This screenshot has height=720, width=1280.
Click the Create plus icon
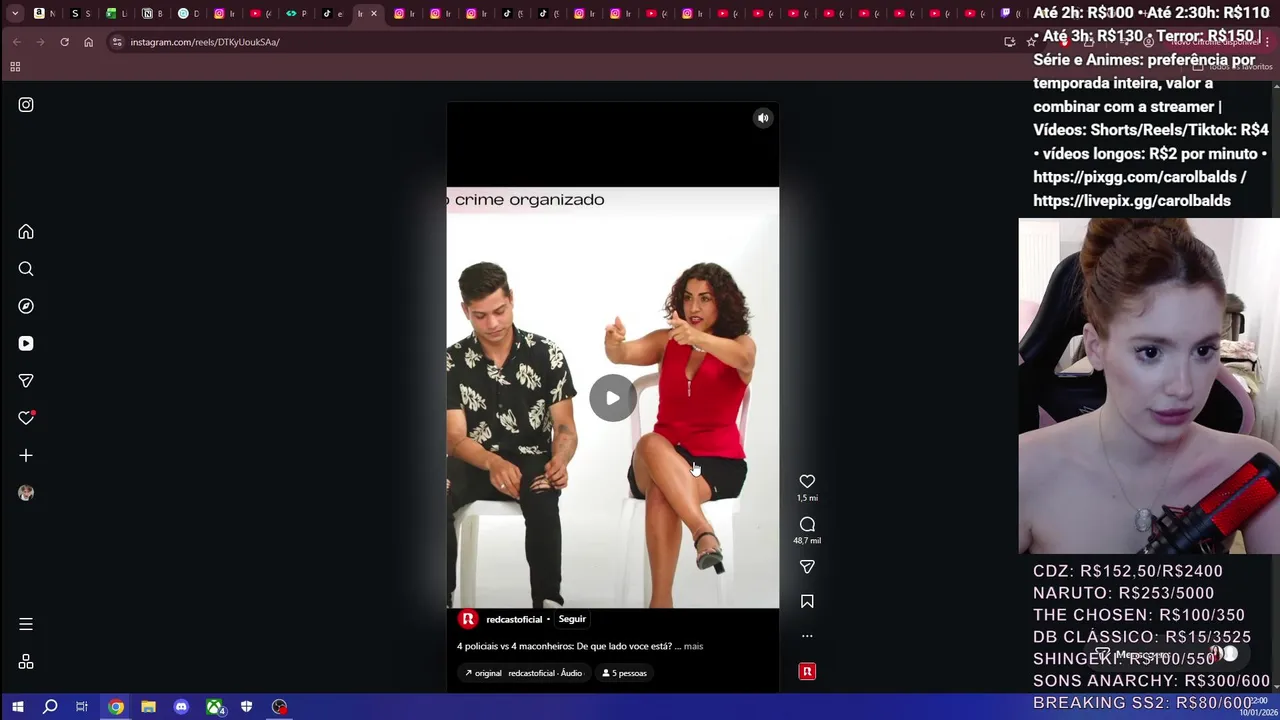click(x=26, y=455)
